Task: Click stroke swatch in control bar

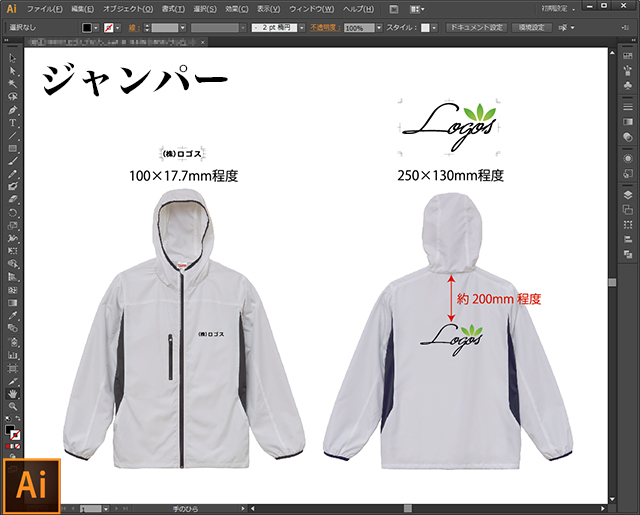Action: 109,28
